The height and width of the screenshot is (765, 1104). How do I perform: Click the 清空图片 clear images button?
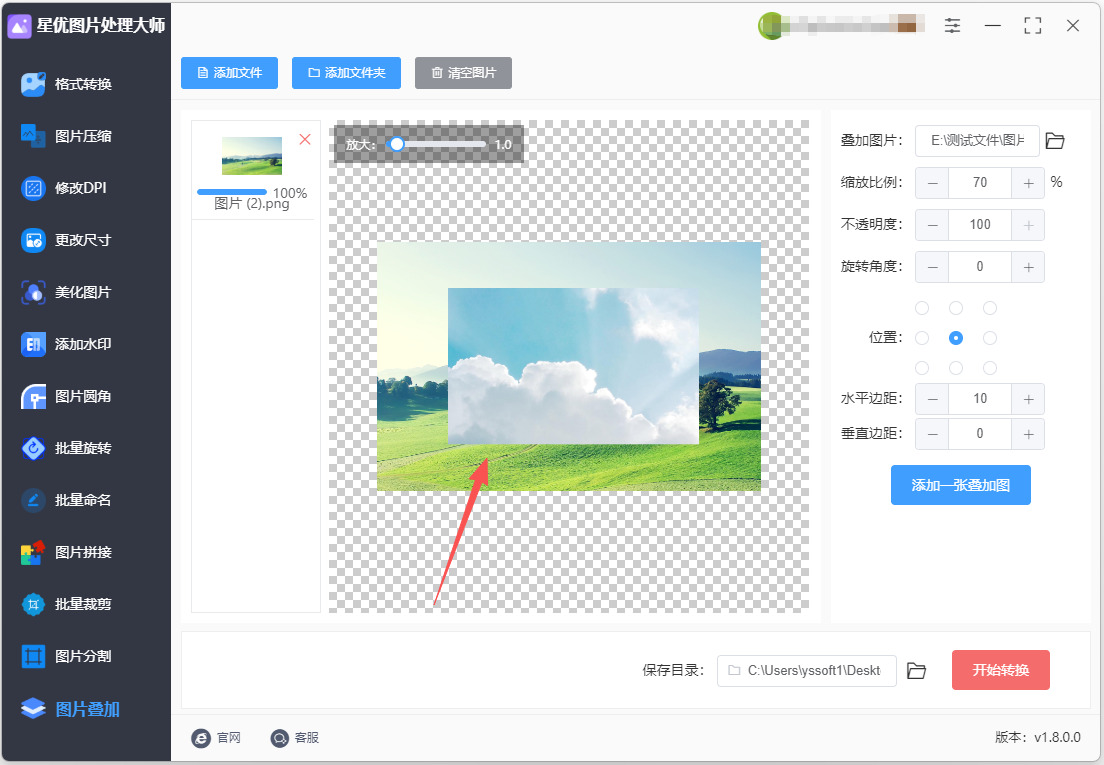[x=463, y=73]
